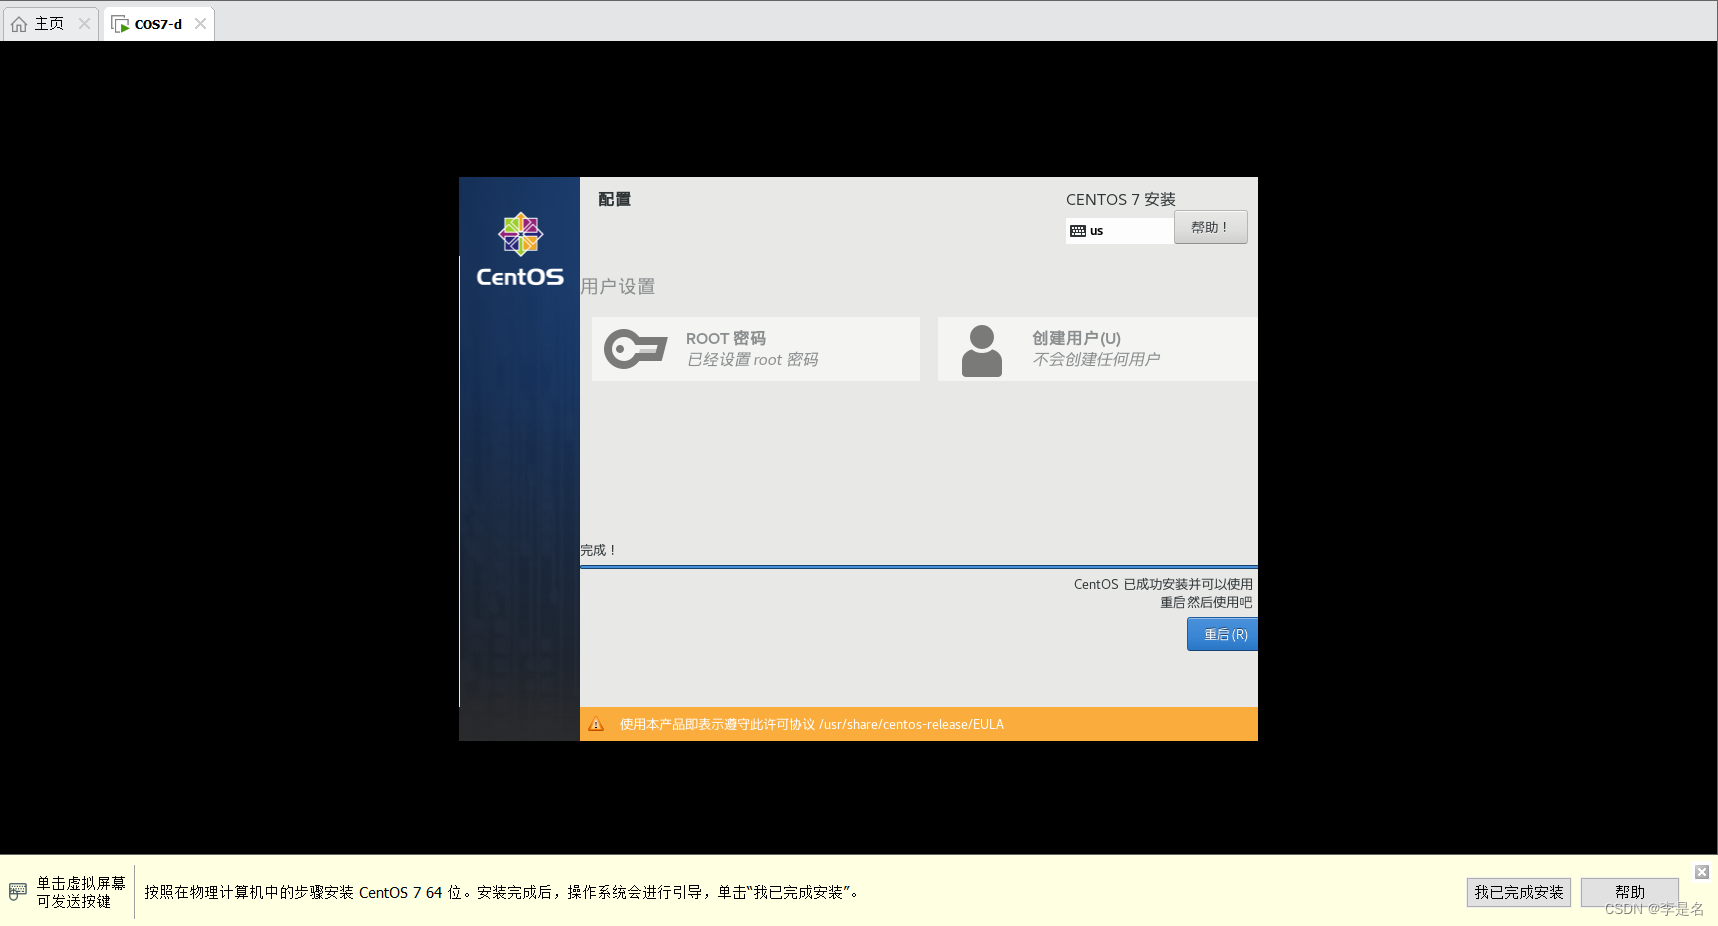The height and width of the screenshot is (926, 1718).
Task: Click the 单击虚拟屏幕 可发送按键 hint text
Action: [81, 892]
